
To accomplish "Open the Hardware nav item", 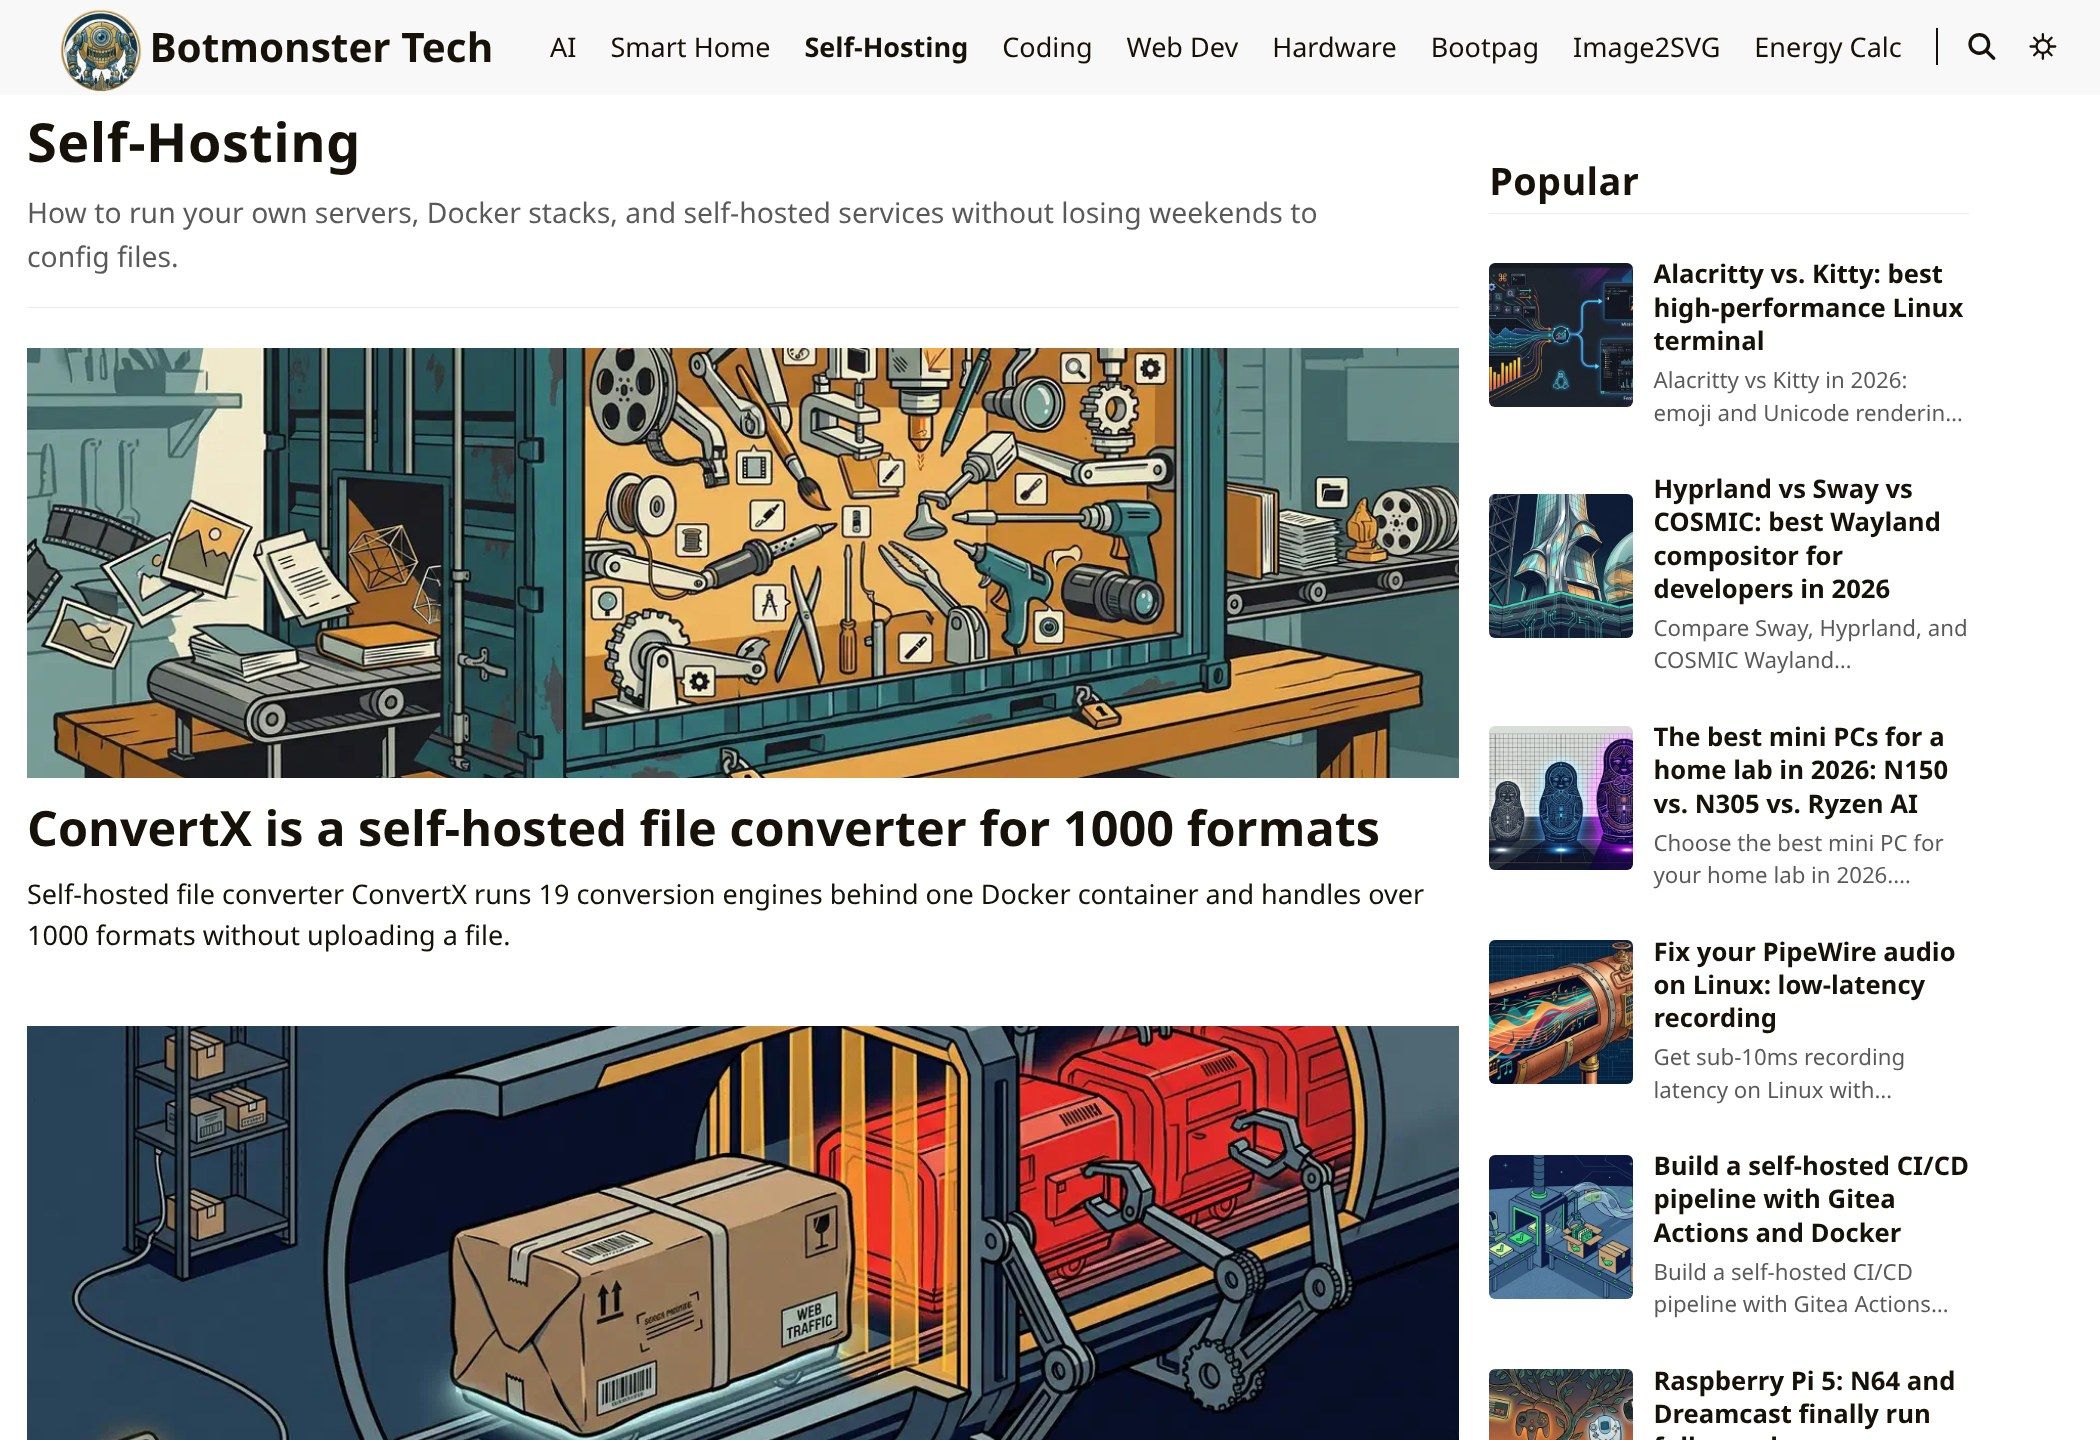I will [x=1334, y=47].
